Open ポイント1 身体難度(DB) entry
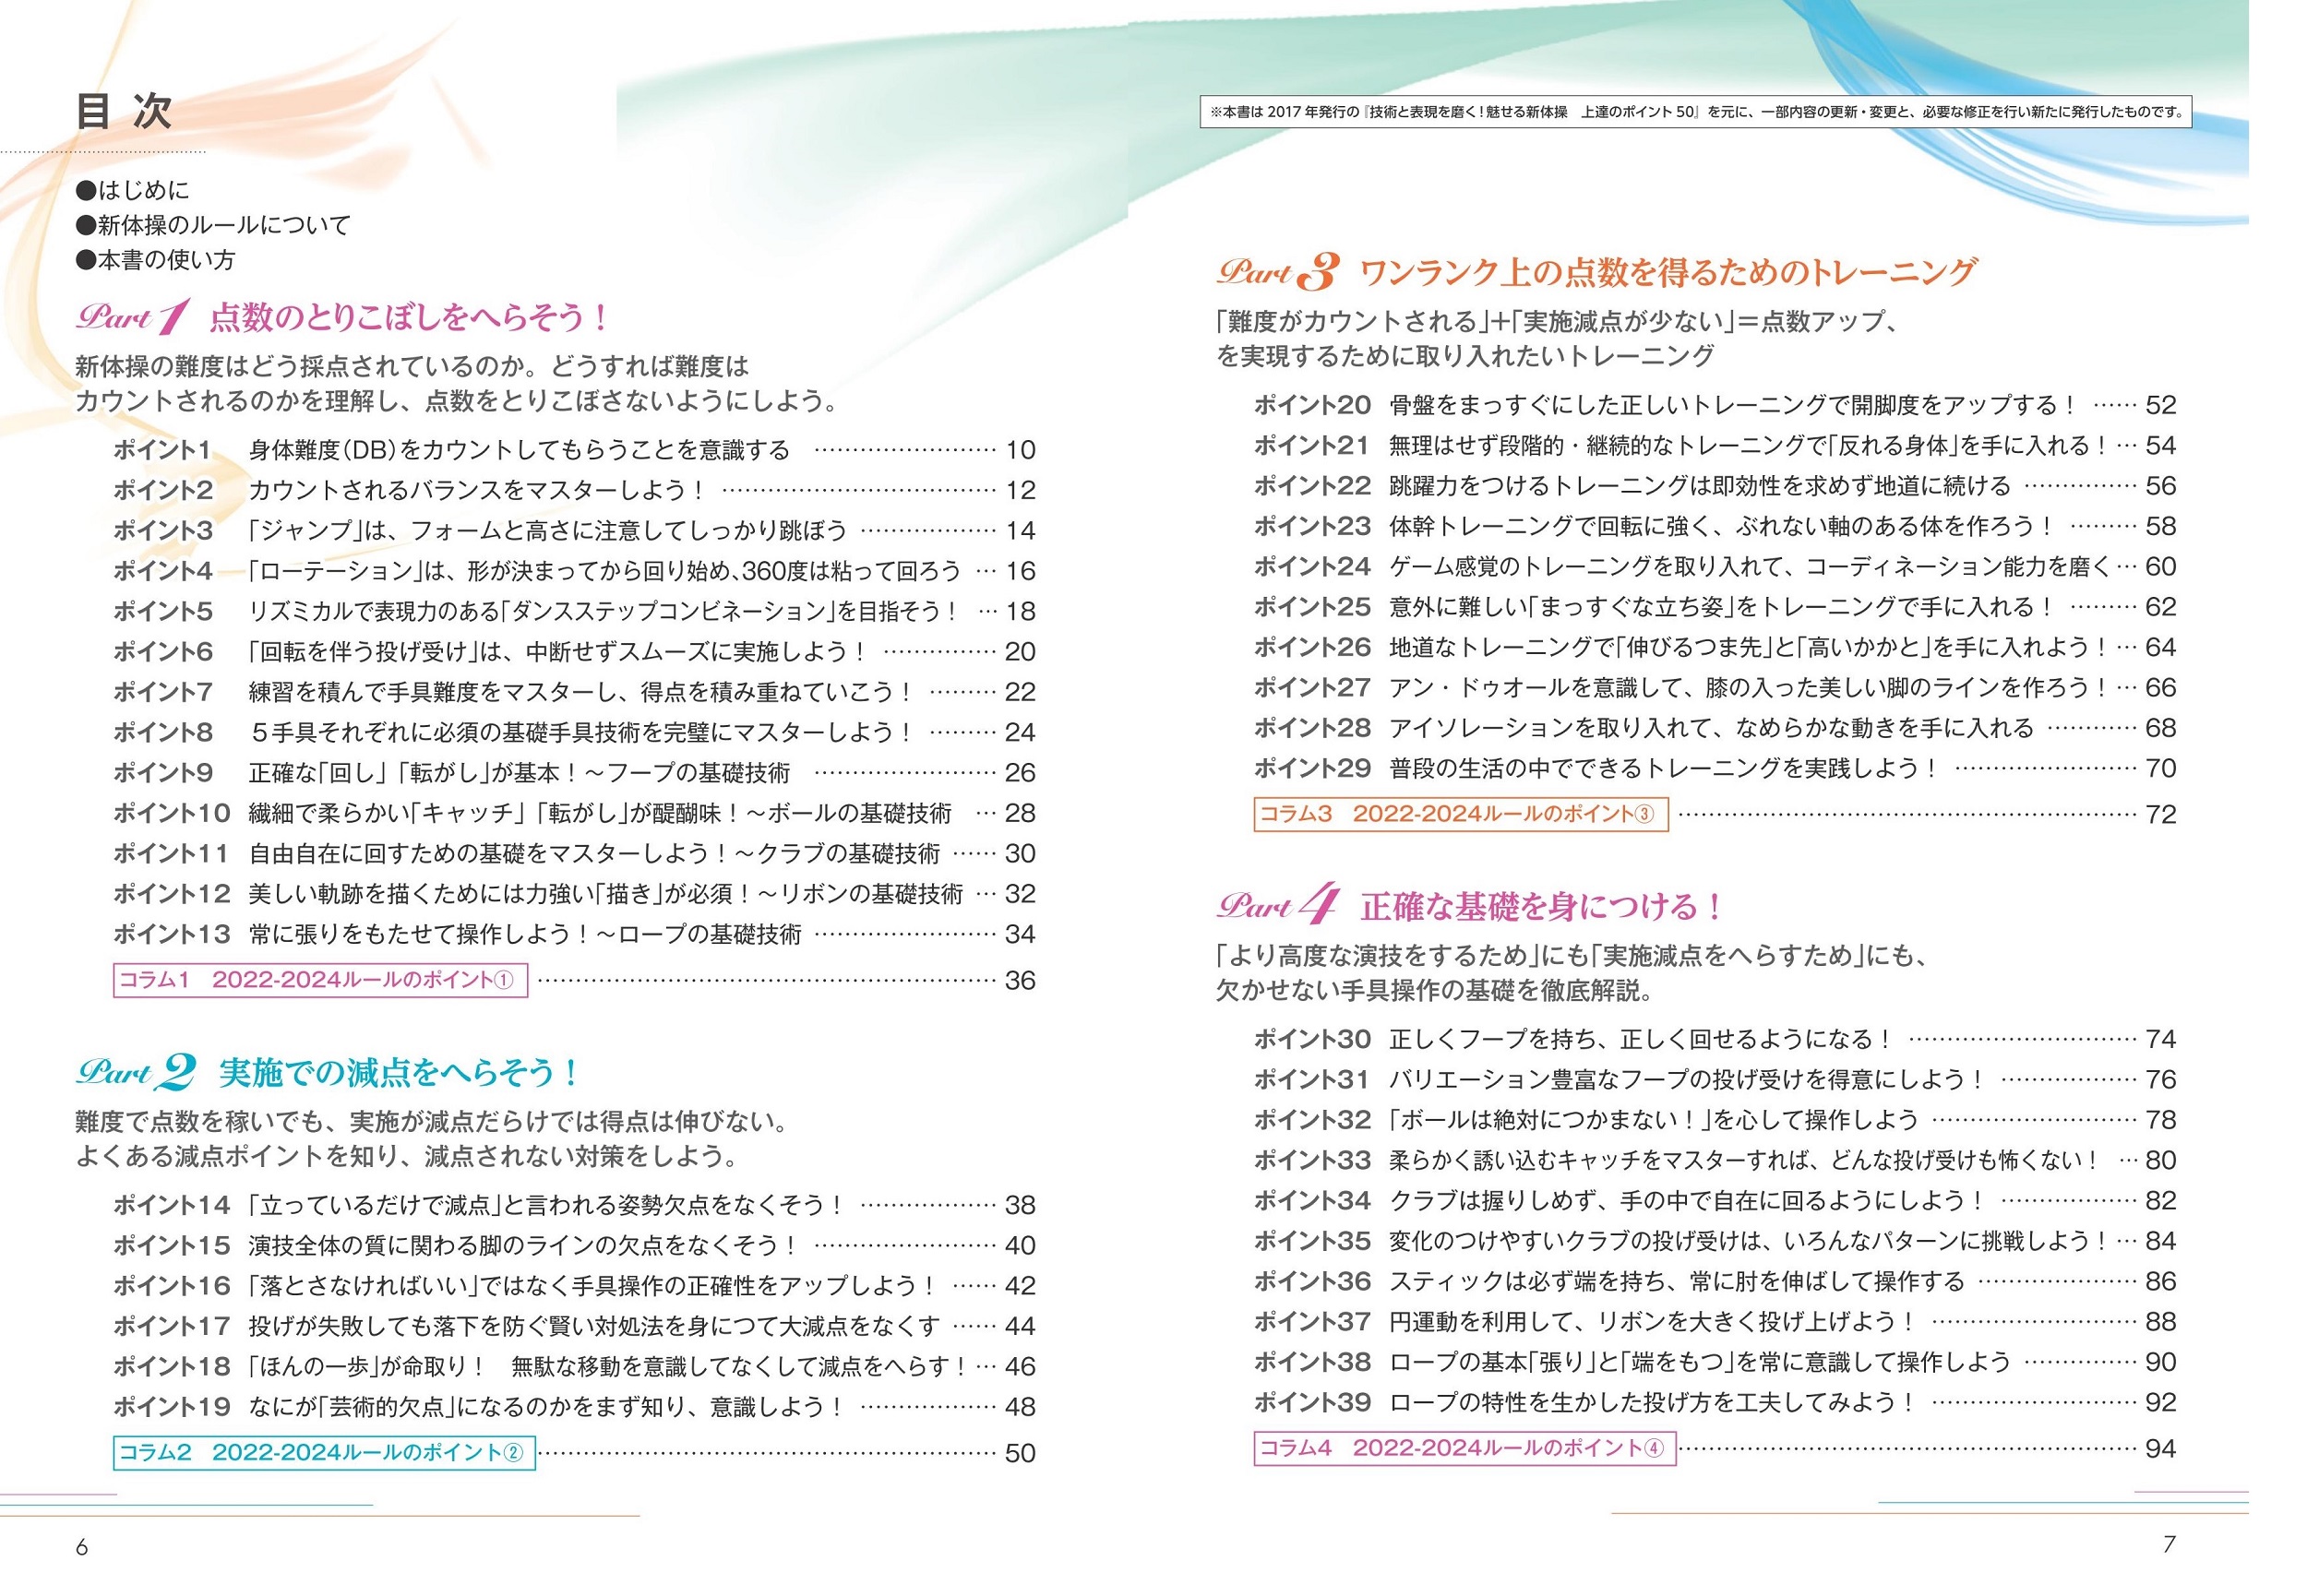2307x1596 pixels. tap(574, 450)
